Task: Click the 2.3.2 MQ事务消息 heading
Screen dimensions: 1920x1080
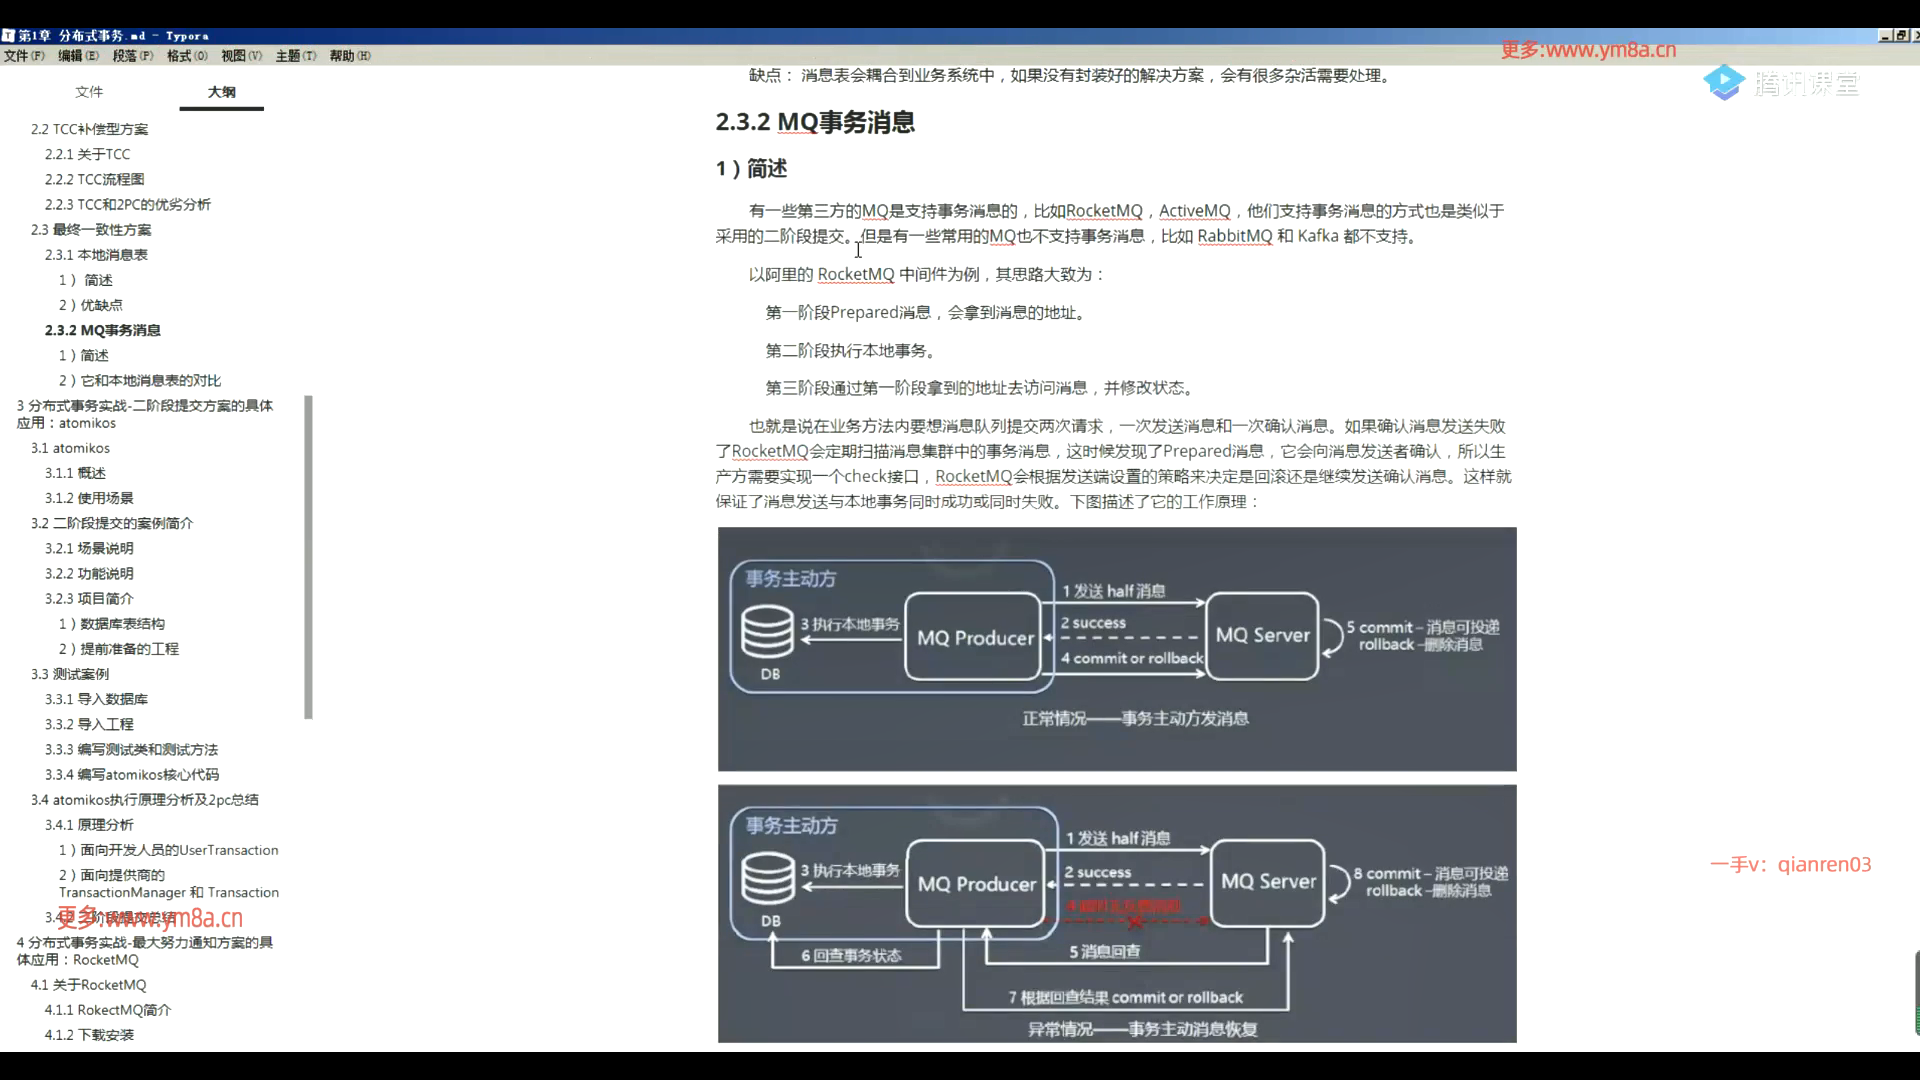Action: coord(815,122)
